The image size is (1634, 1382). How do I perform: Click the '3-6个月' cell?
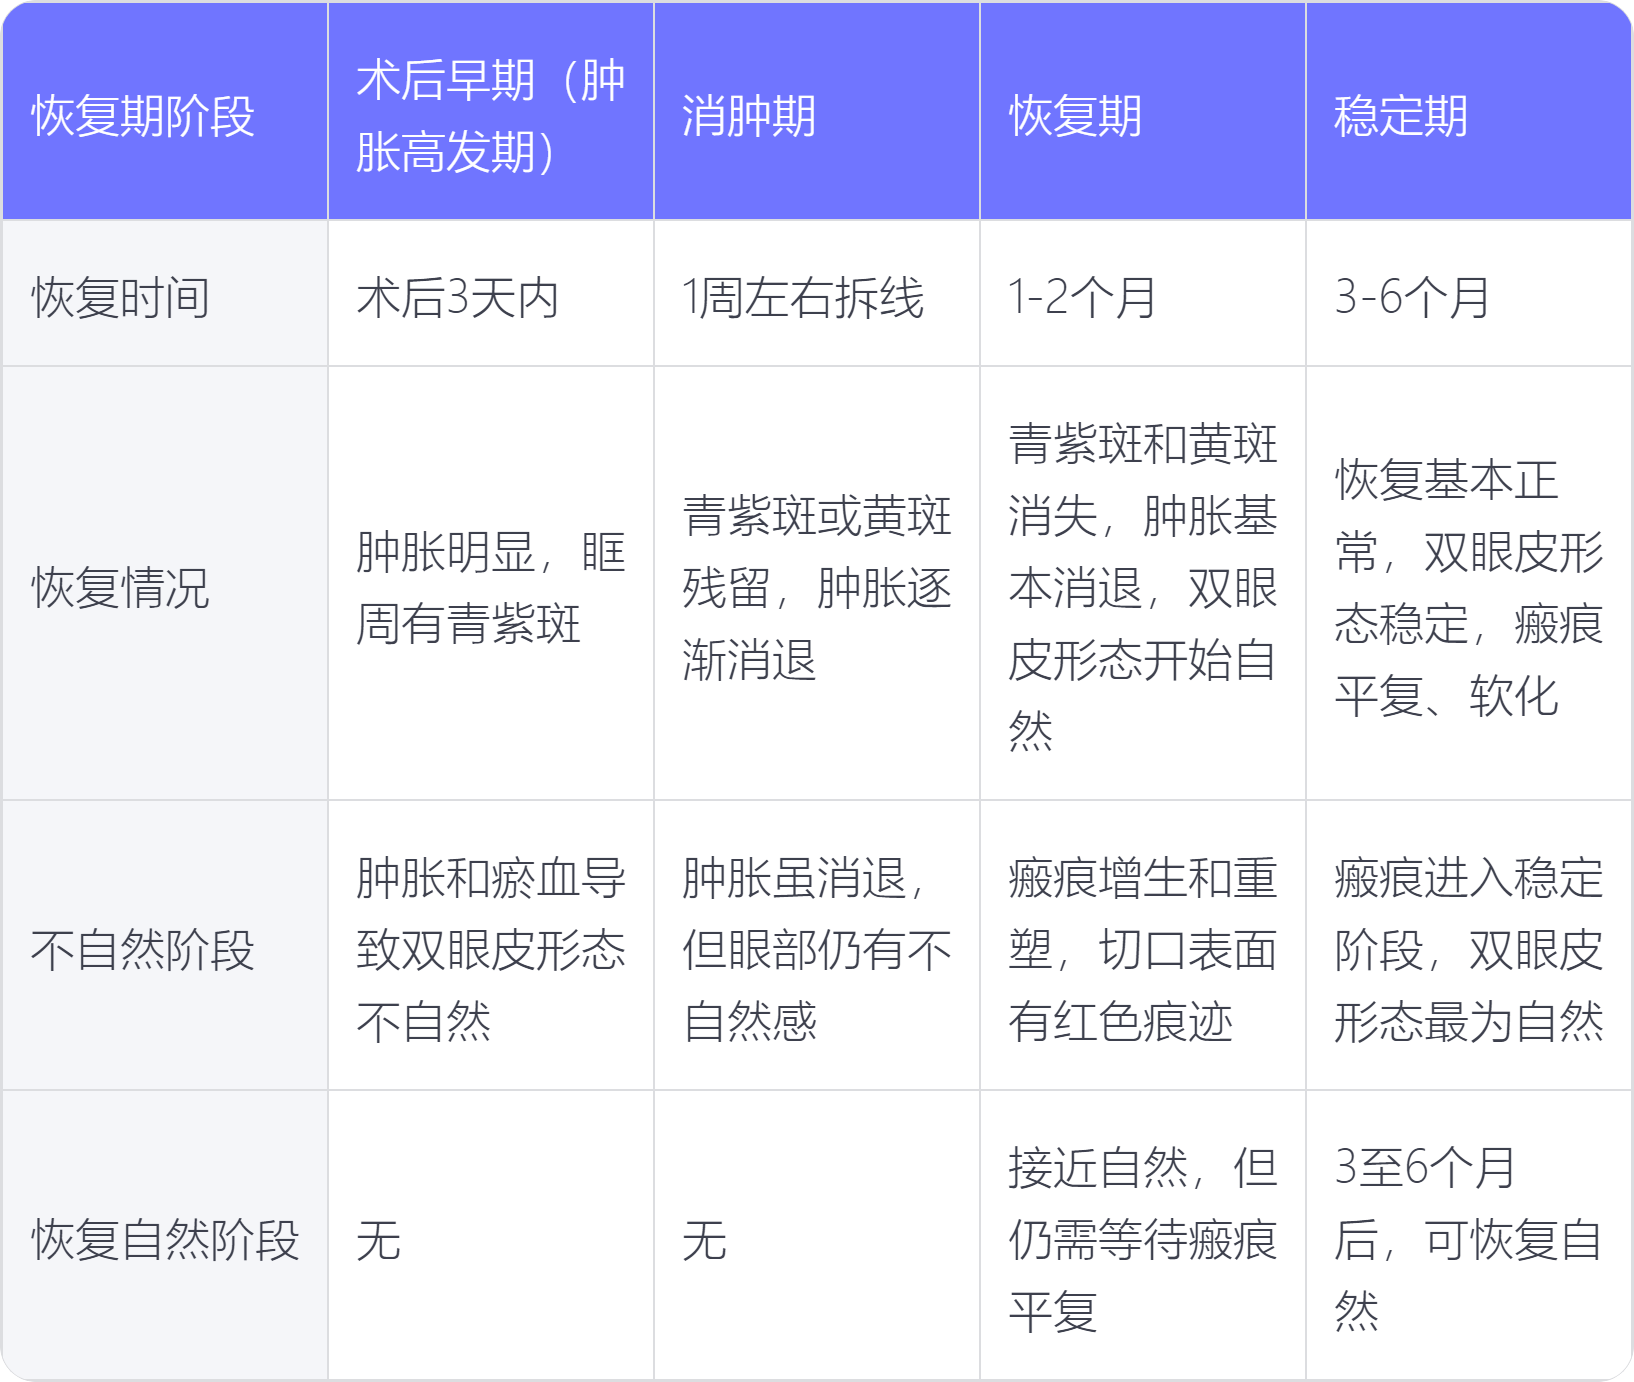(x=1412, y=298)
